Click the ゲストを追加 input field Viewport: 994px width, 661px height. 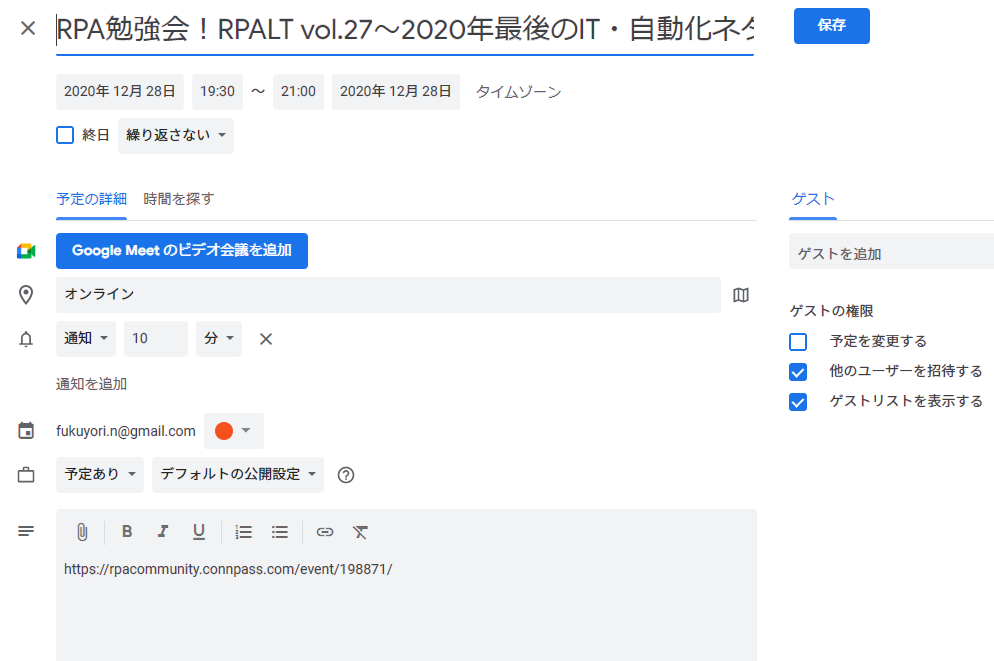890,251
